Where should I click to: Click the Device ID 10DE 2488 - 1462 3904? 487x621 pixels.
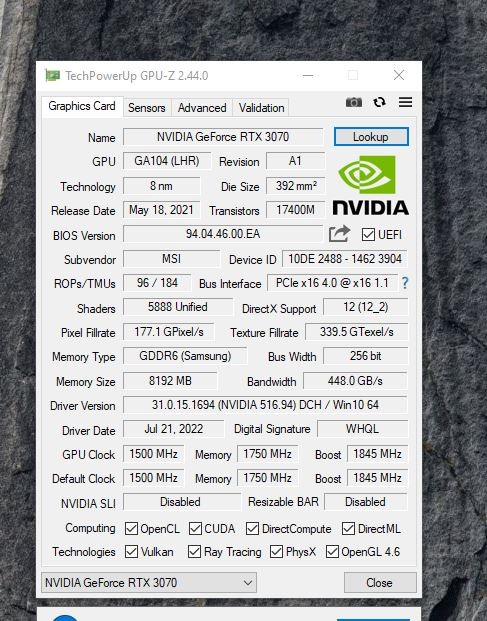[344, 259]
